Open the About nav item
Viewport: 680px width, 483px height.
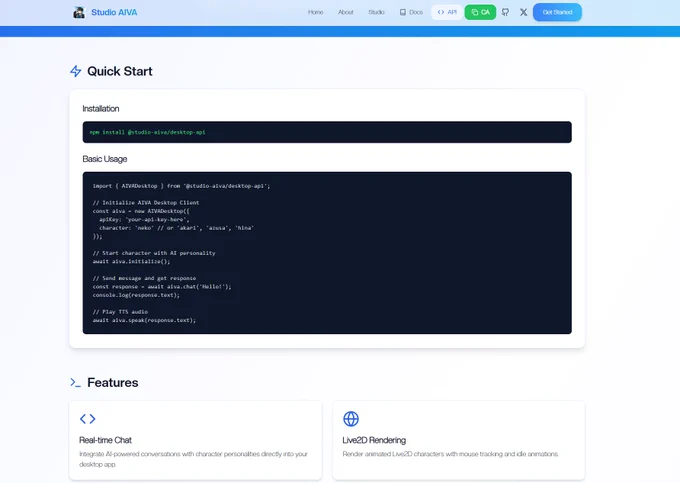pyautogui.click(x=346, y=12)
